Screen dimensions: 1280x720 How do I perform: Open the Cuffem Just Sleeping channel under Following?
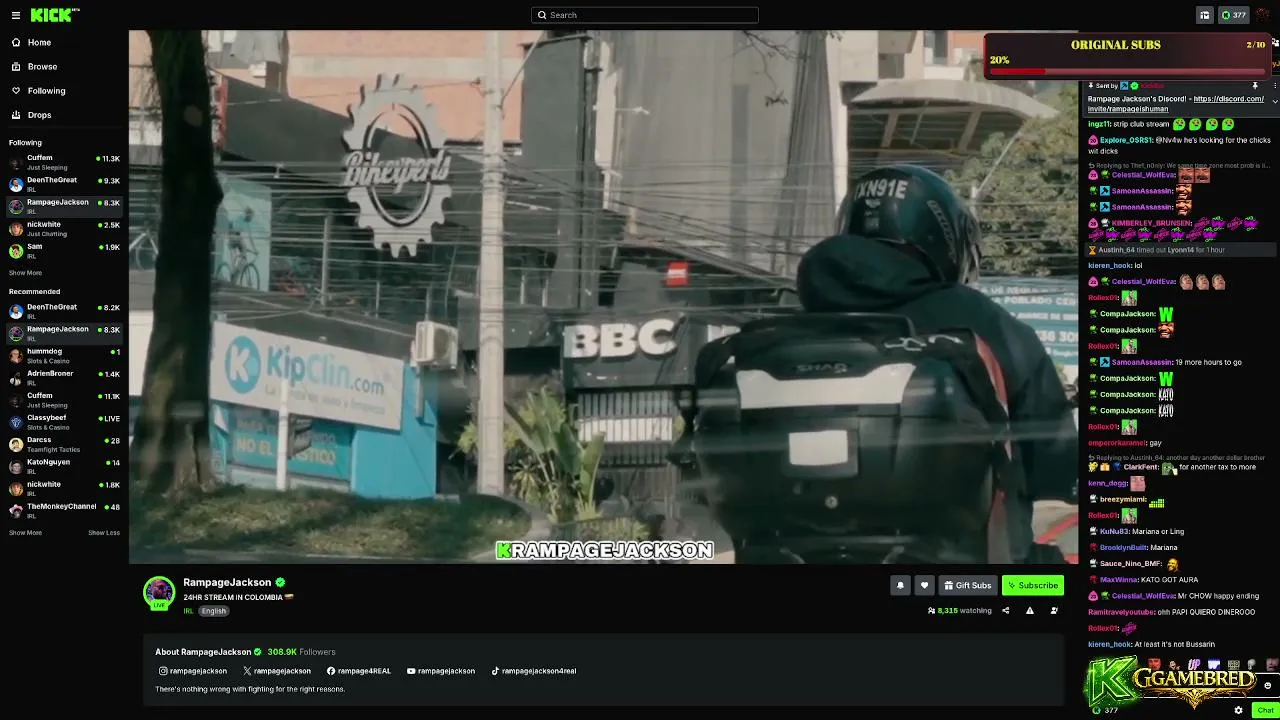[x=64, y=162]
